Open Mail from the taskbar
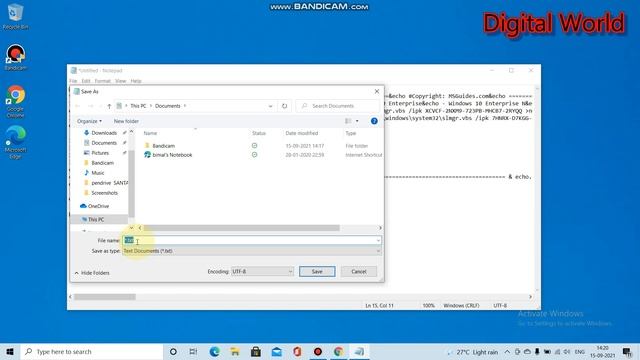This screenshot has height=360, width=640. pos(276,351)
